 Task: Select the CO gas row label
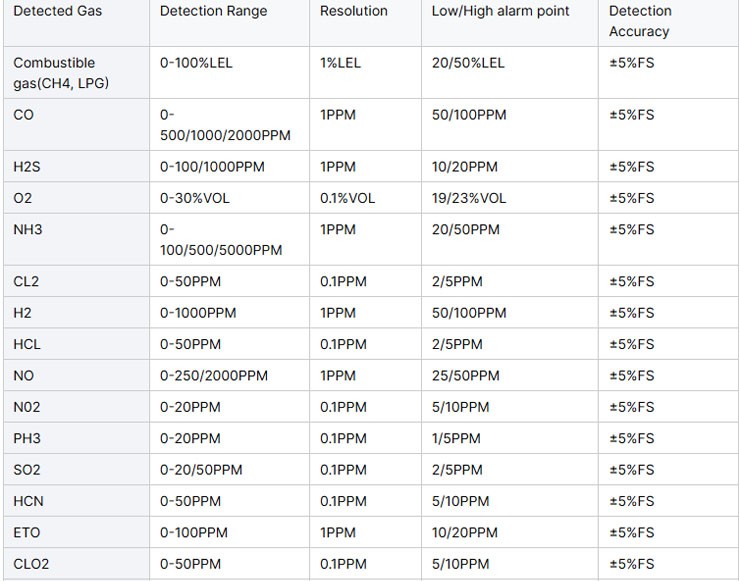(24, 115)
